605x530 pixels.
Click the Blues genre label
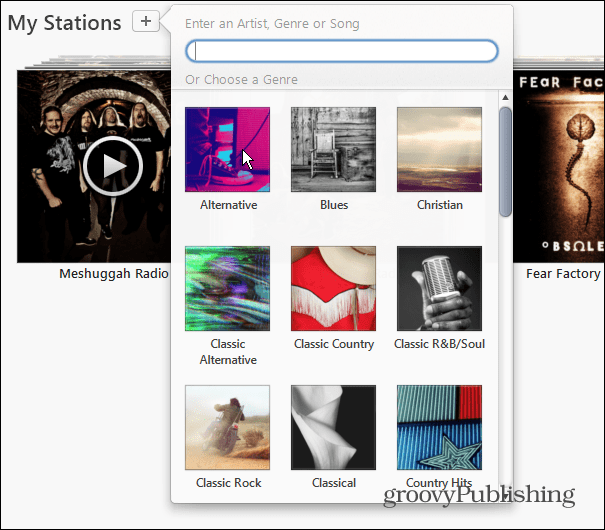coord(334,205)
